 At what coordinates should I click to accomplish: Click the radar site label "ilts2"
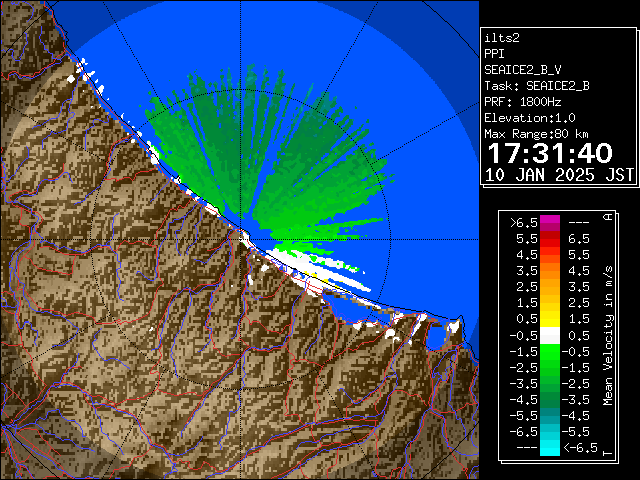[502, 38]
